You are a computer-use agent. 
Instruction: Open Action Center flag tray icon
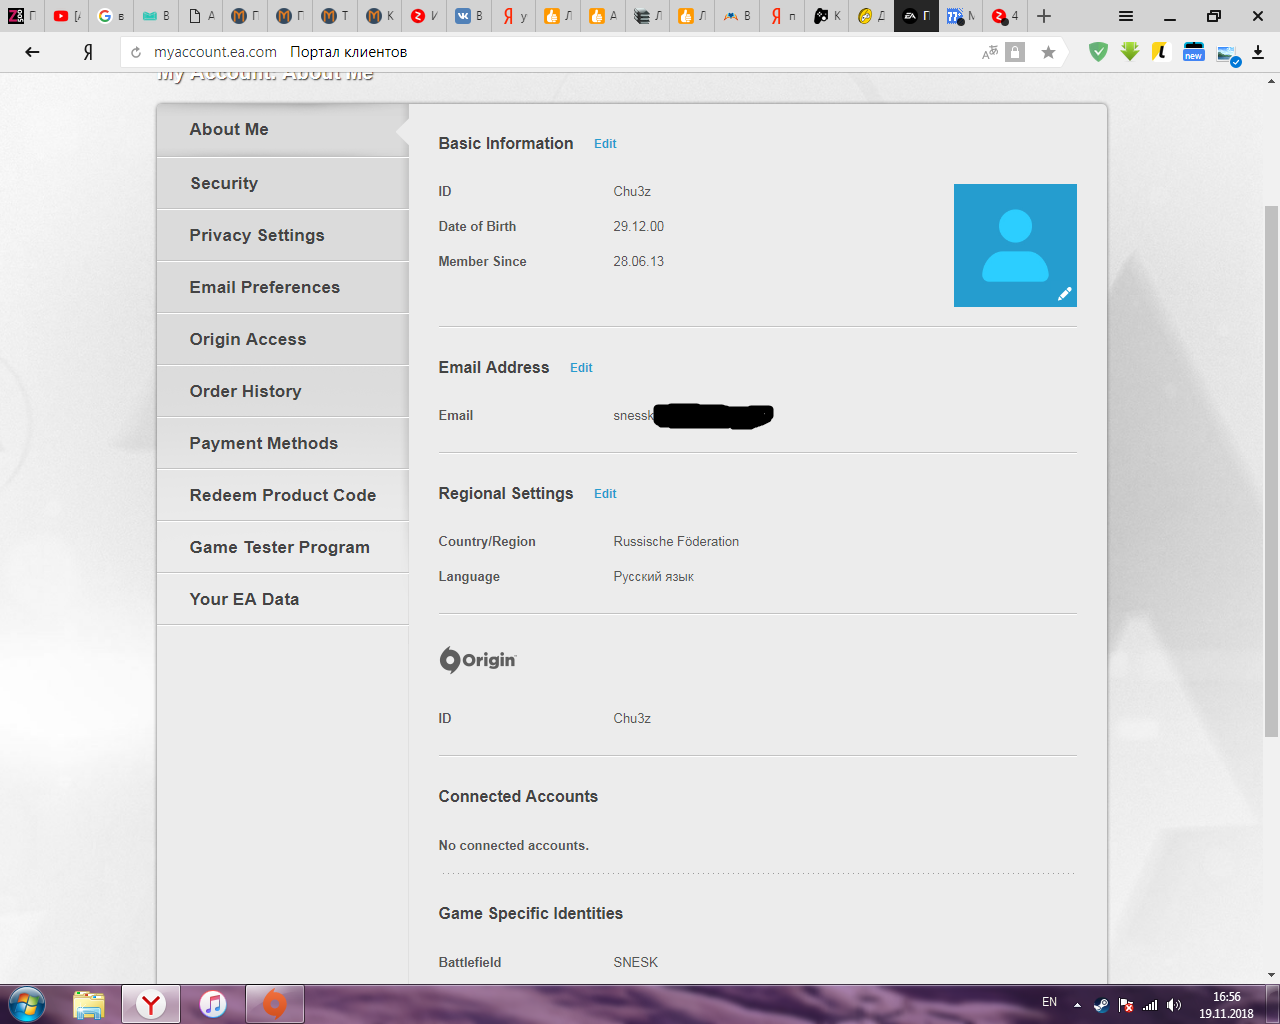1126,1005
